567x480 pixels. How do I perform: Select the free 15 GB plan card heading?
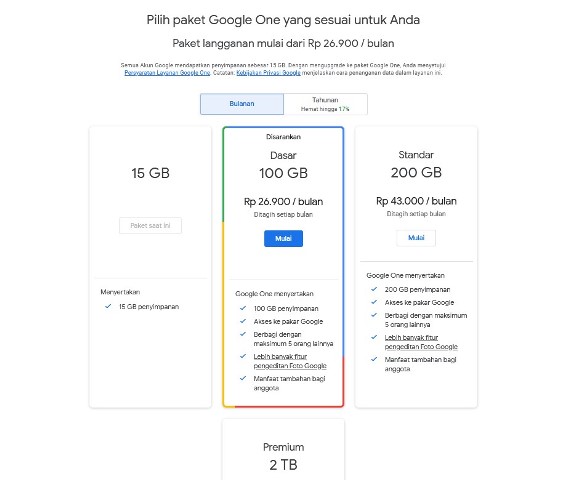point(150,173)
